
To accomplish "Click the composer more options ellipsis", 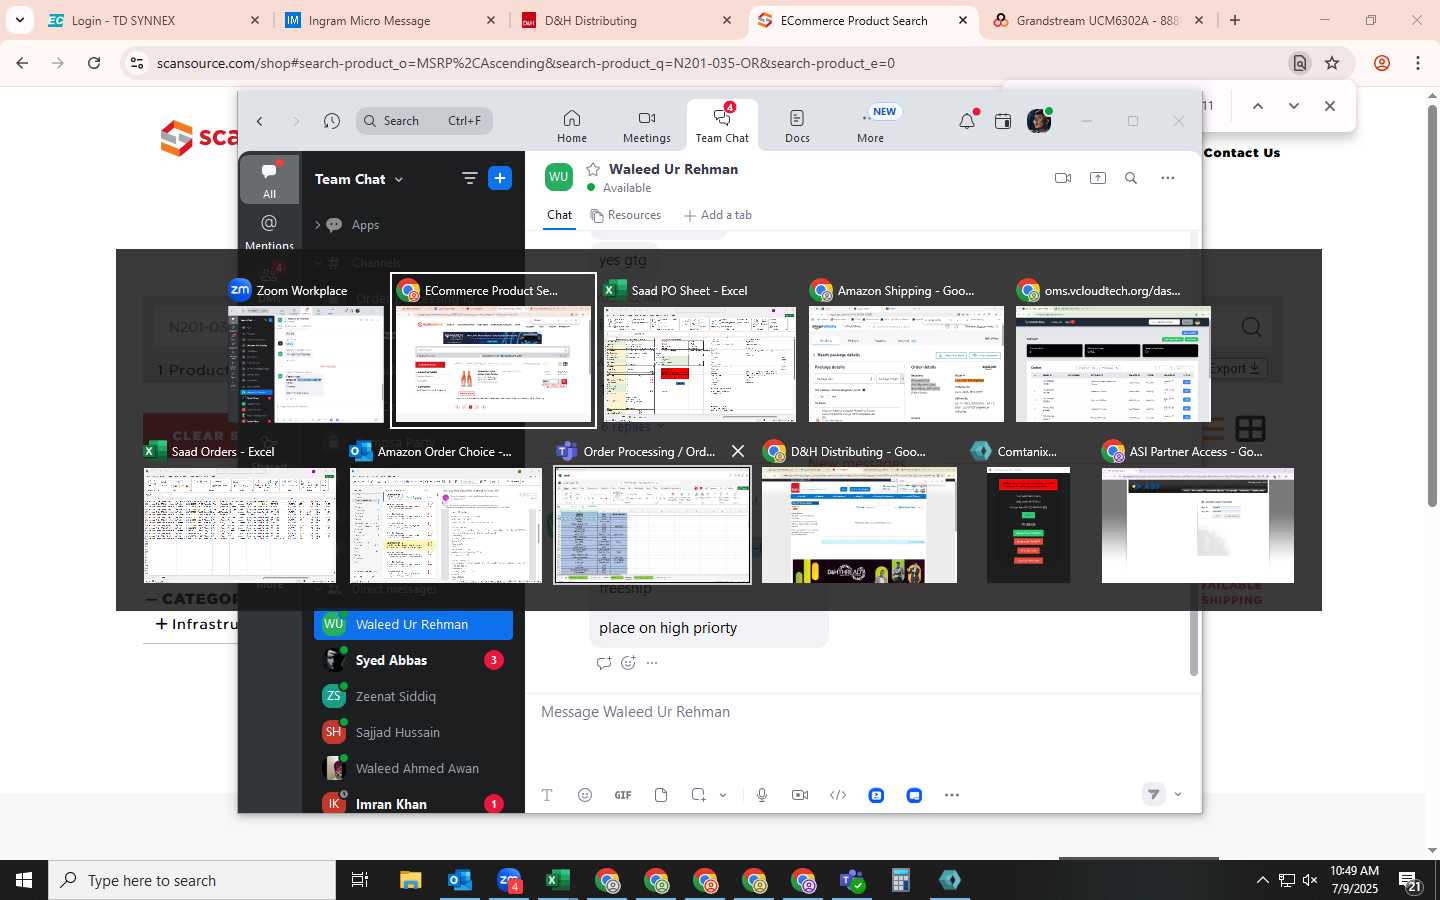I will point(952,795).
